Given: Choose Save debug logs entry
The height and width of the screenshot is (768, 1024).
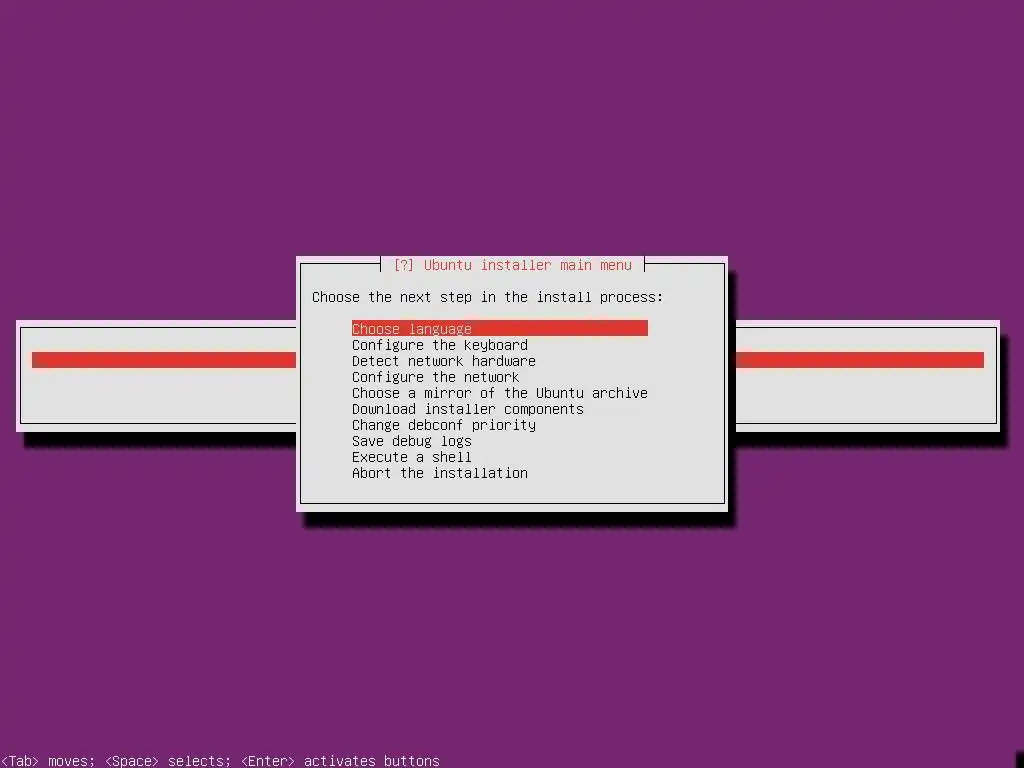Looking at the screenshot, I should coord(411,441).
